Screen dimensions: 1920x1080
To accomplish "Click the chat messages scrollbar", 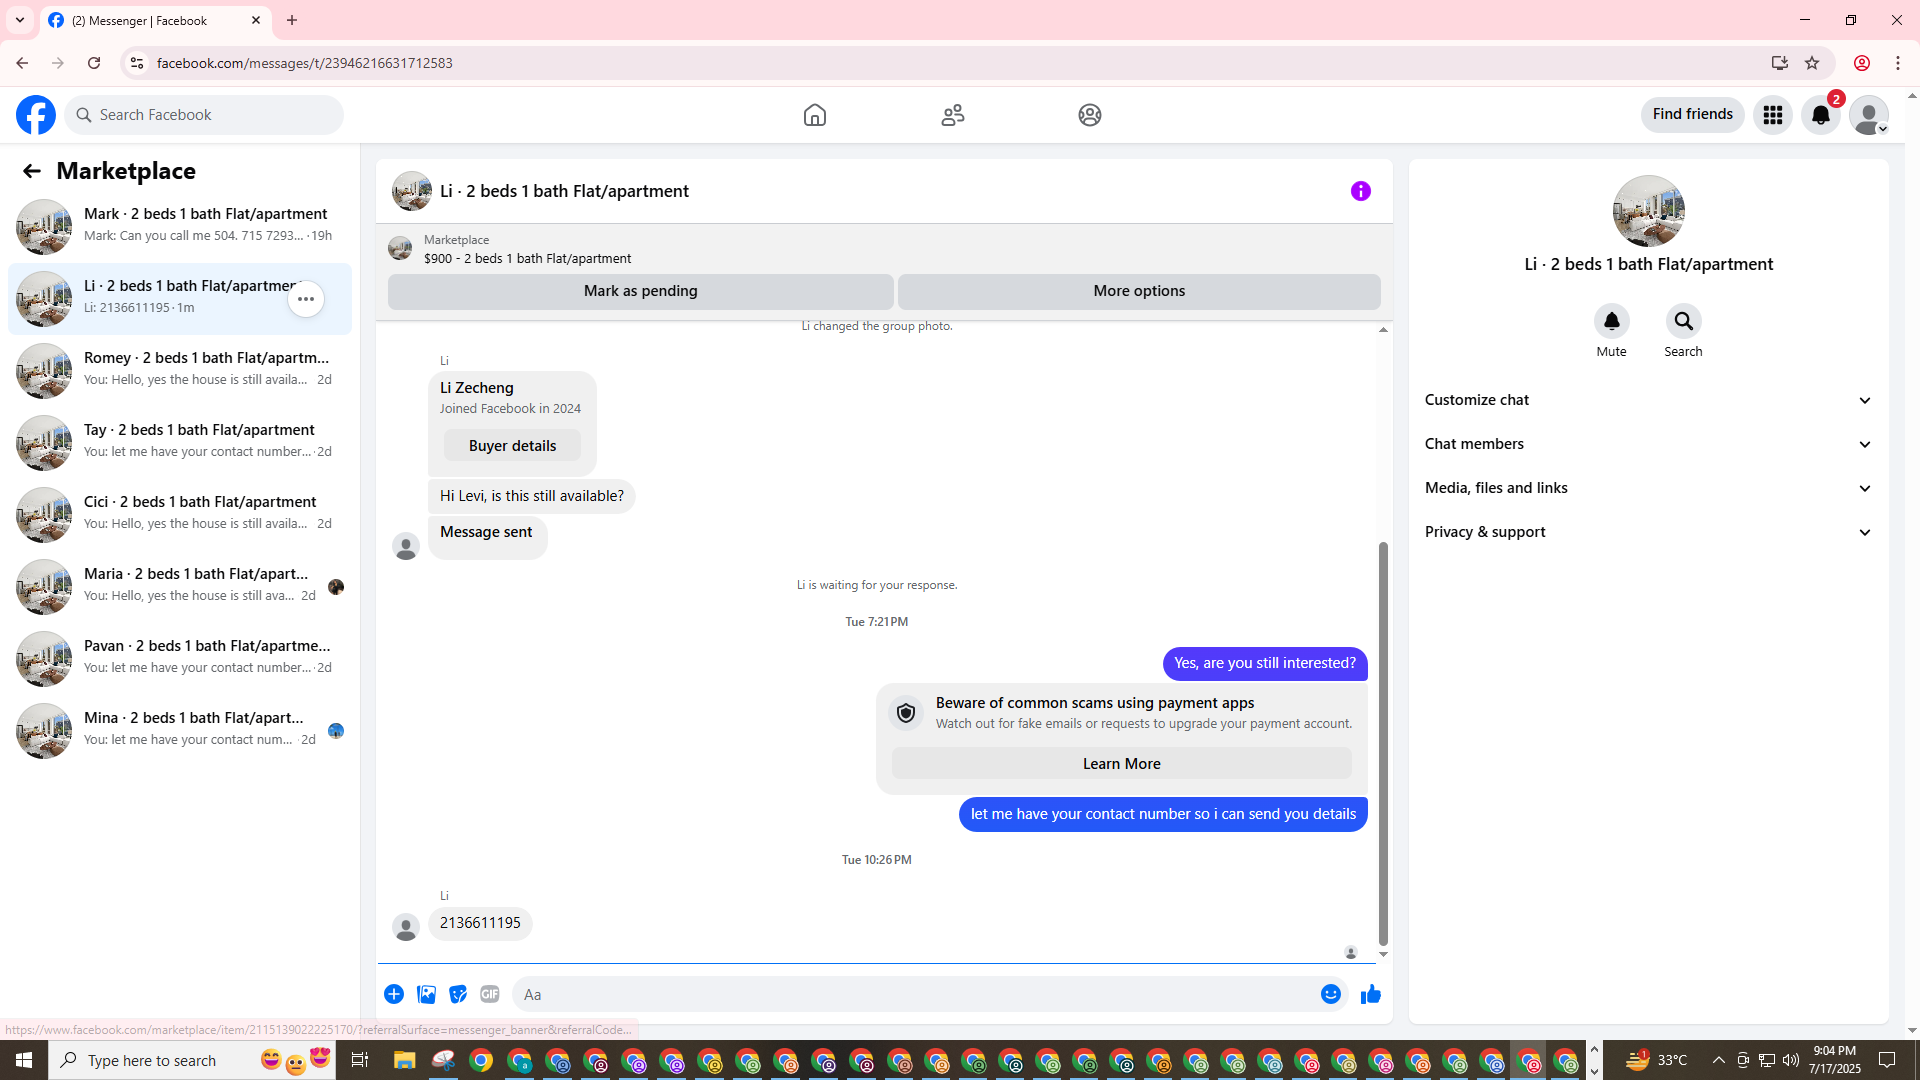I will pos(1384,743).
